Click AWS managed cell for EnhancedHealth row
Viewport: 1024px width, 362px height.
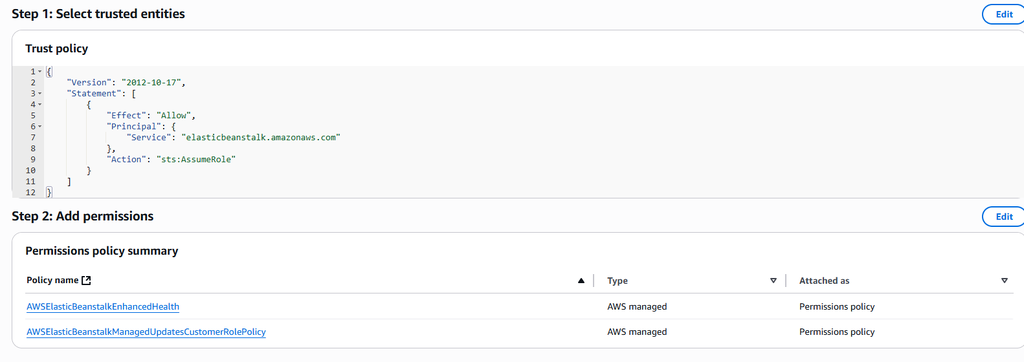[637, 306]
